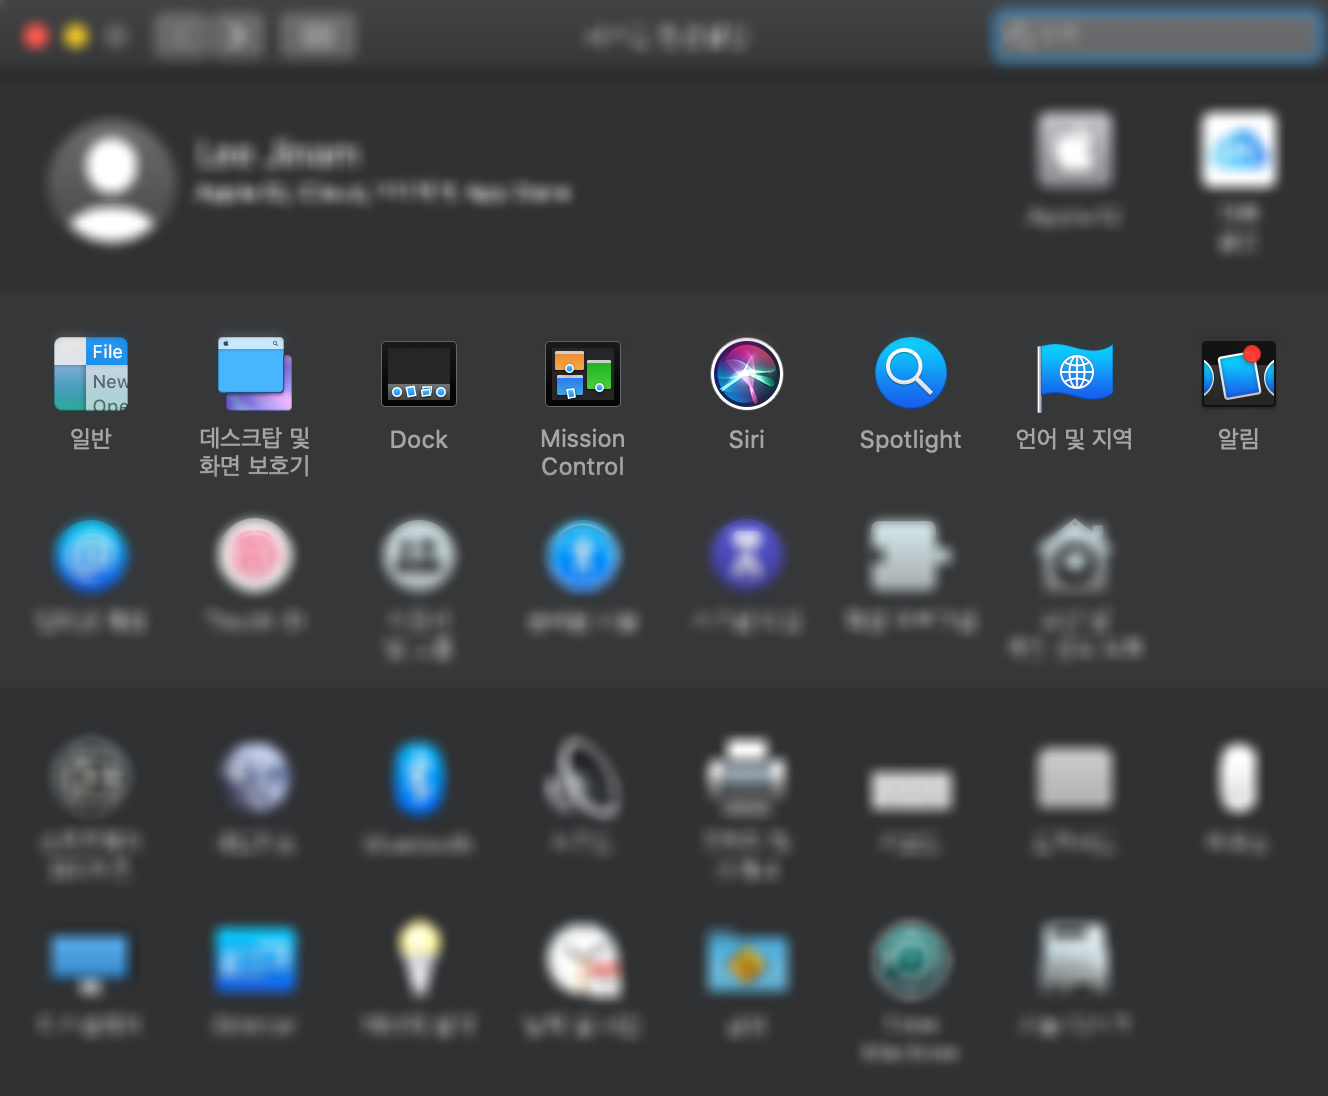Screen dimensions: 1328x1096
Task: Open the Dock preferences pane
Action: pyautogui.click(x=419, y=374)
